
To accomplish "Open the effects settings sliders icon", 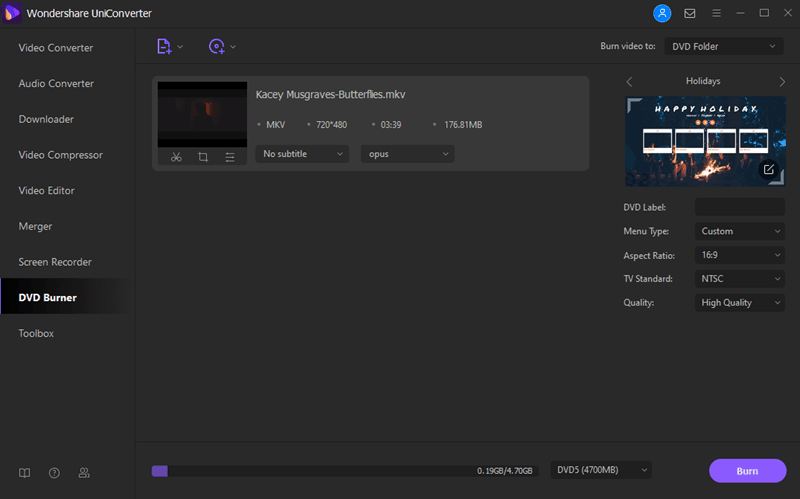I will (x=230, y=157).
